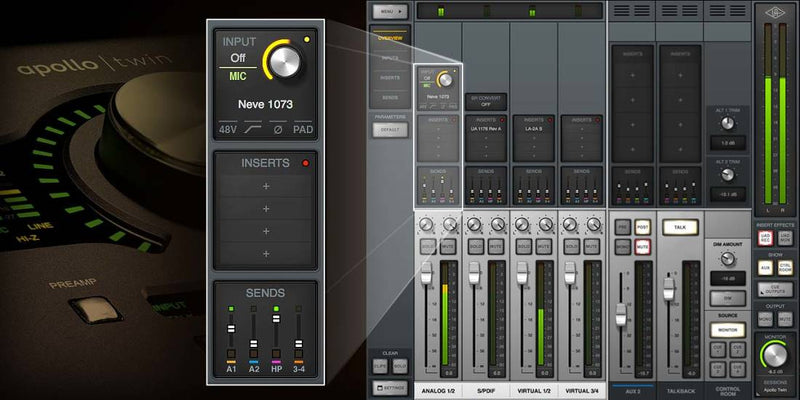
Task: Toggle MUTE on the AUX 2 channel
Action: pos(642,247)
